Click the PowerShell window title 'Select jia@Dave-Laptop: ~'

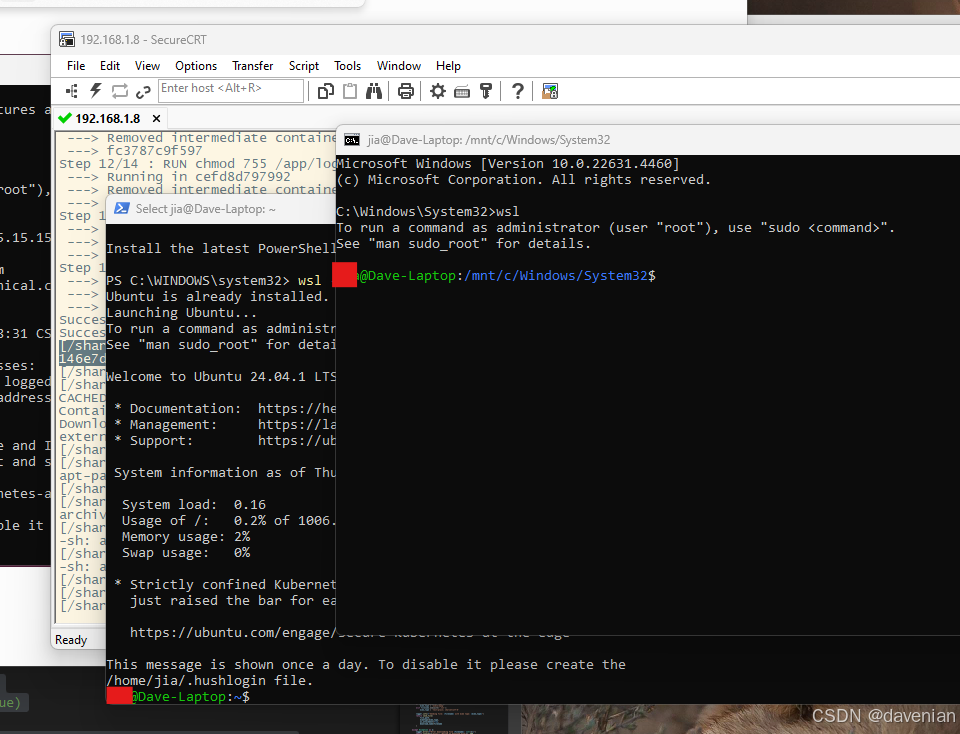point(206,209)
